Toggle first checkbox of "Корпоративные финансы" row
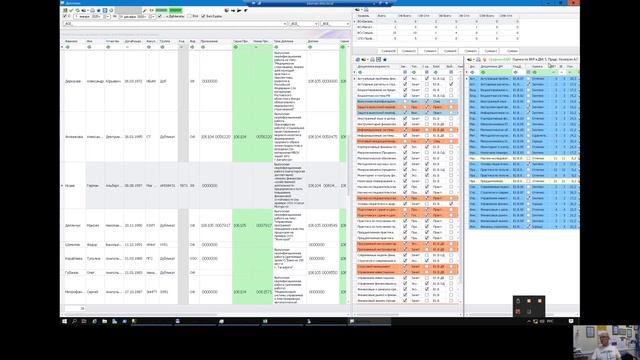Screen dimensions: 640x360 point(405,147)
